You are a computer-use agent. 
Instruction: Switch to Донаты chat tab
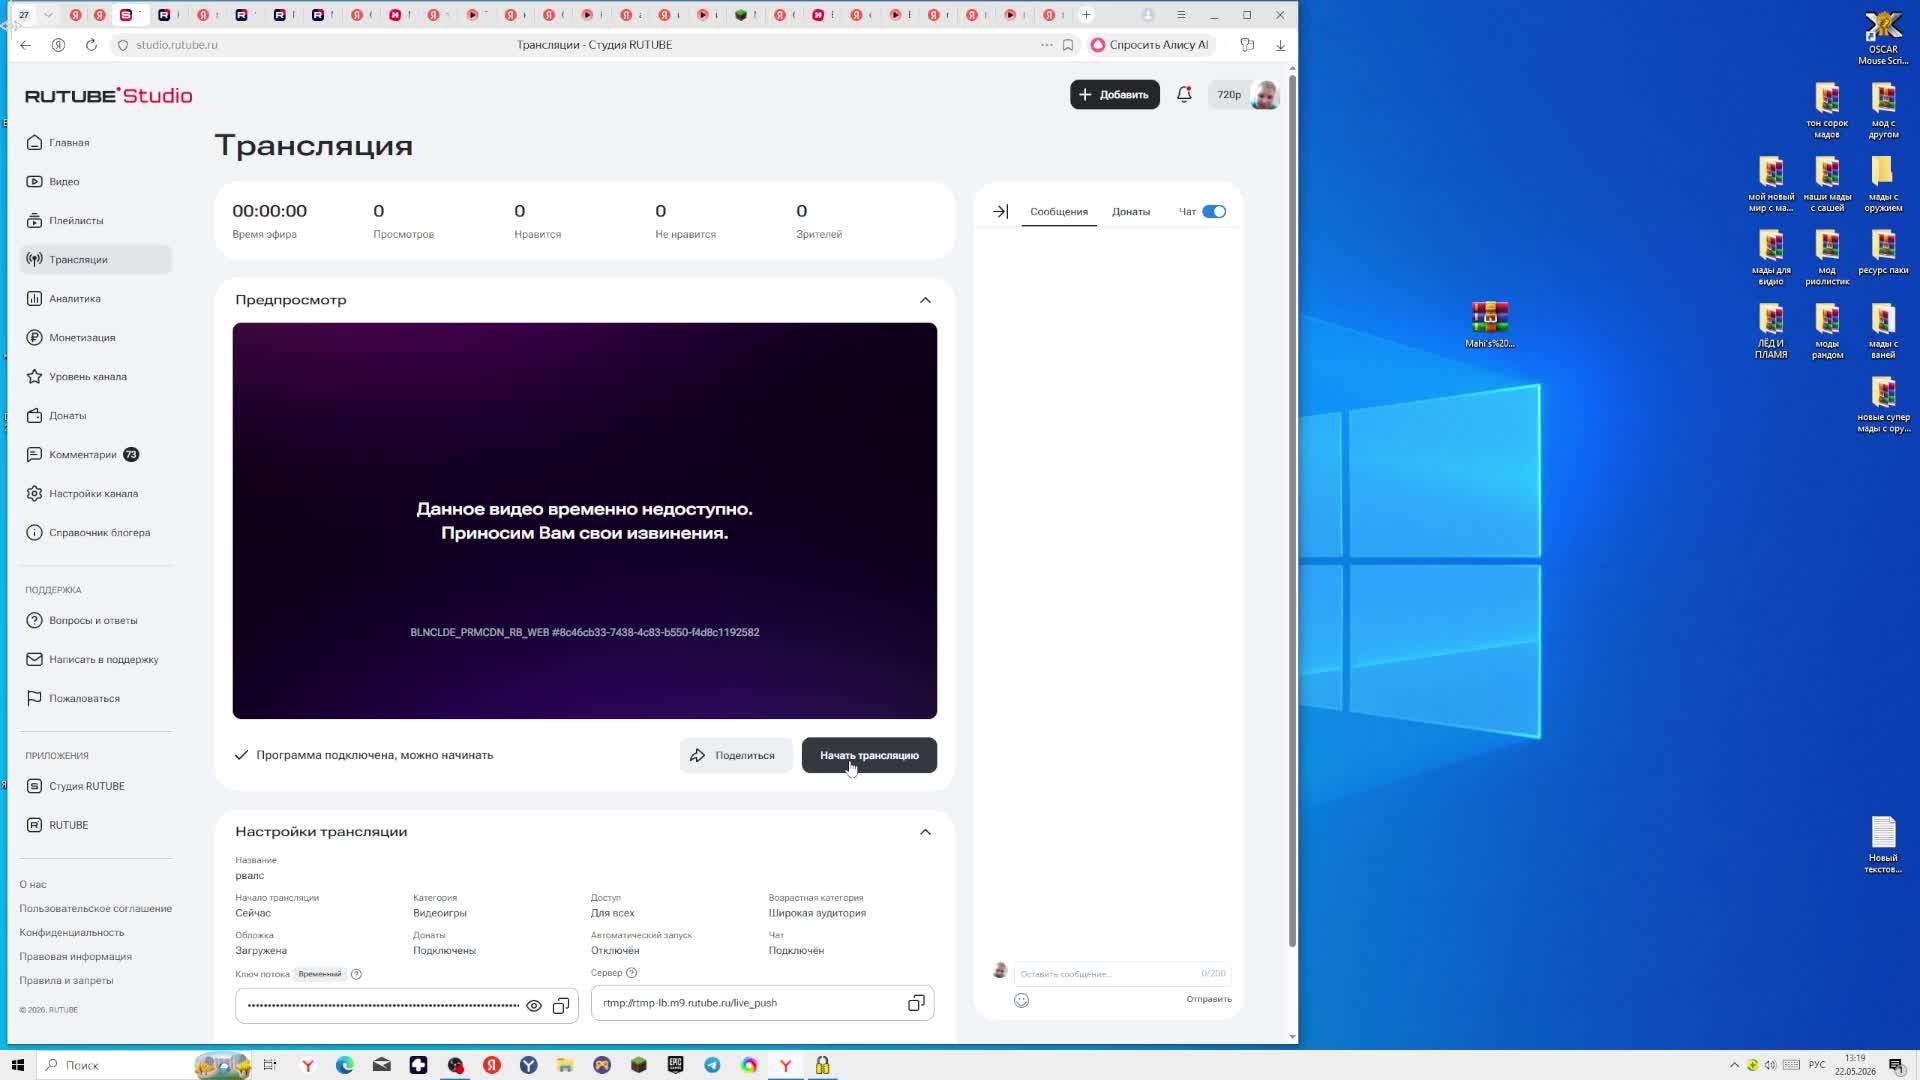1131,212
